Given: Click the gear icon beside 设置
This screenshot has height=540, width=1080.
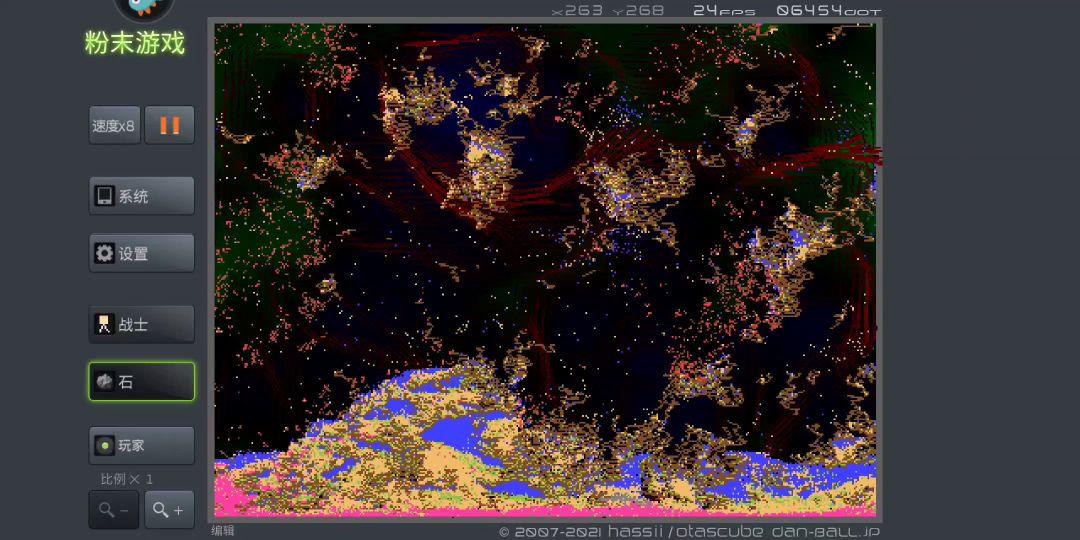Looking at the screenshot, I should (x=105, y=253).
